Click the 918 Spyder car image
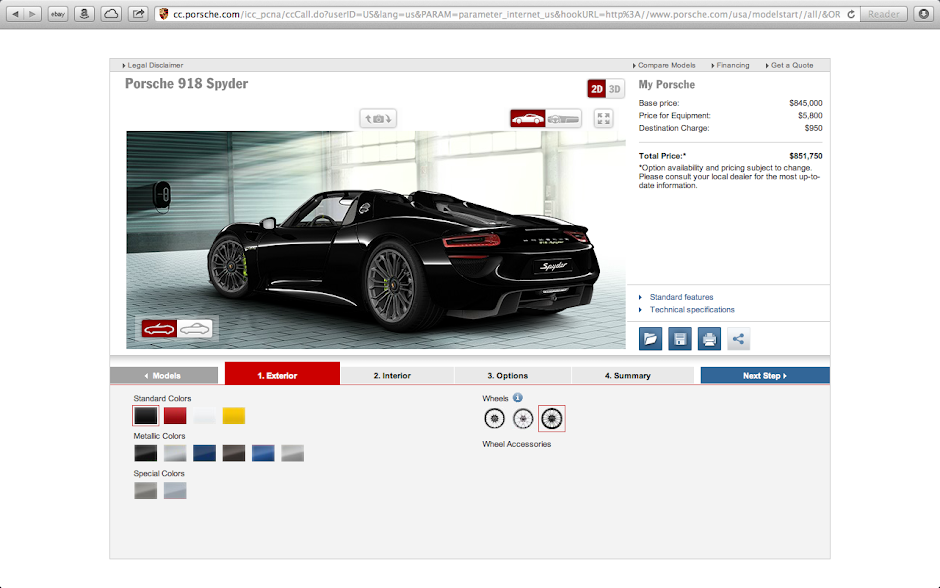940x588 pixels. [376, 240]
